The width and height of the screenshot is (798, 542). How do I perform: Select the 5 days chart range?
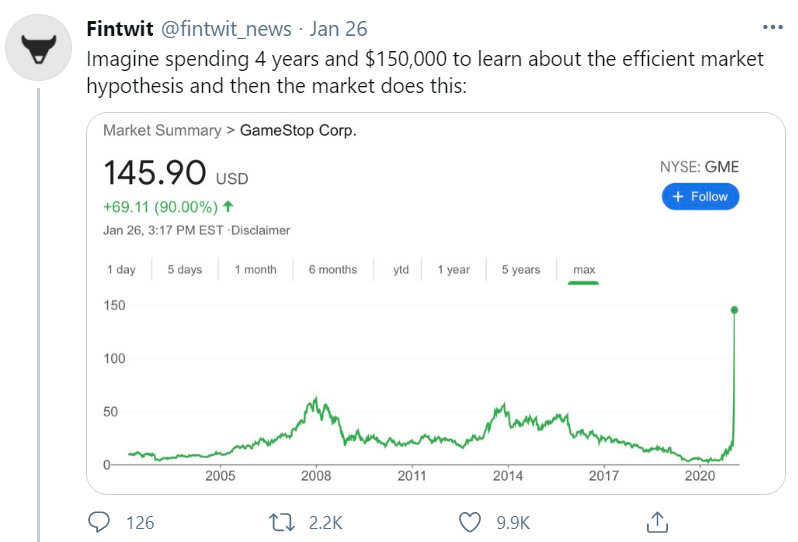pos(185,269)
